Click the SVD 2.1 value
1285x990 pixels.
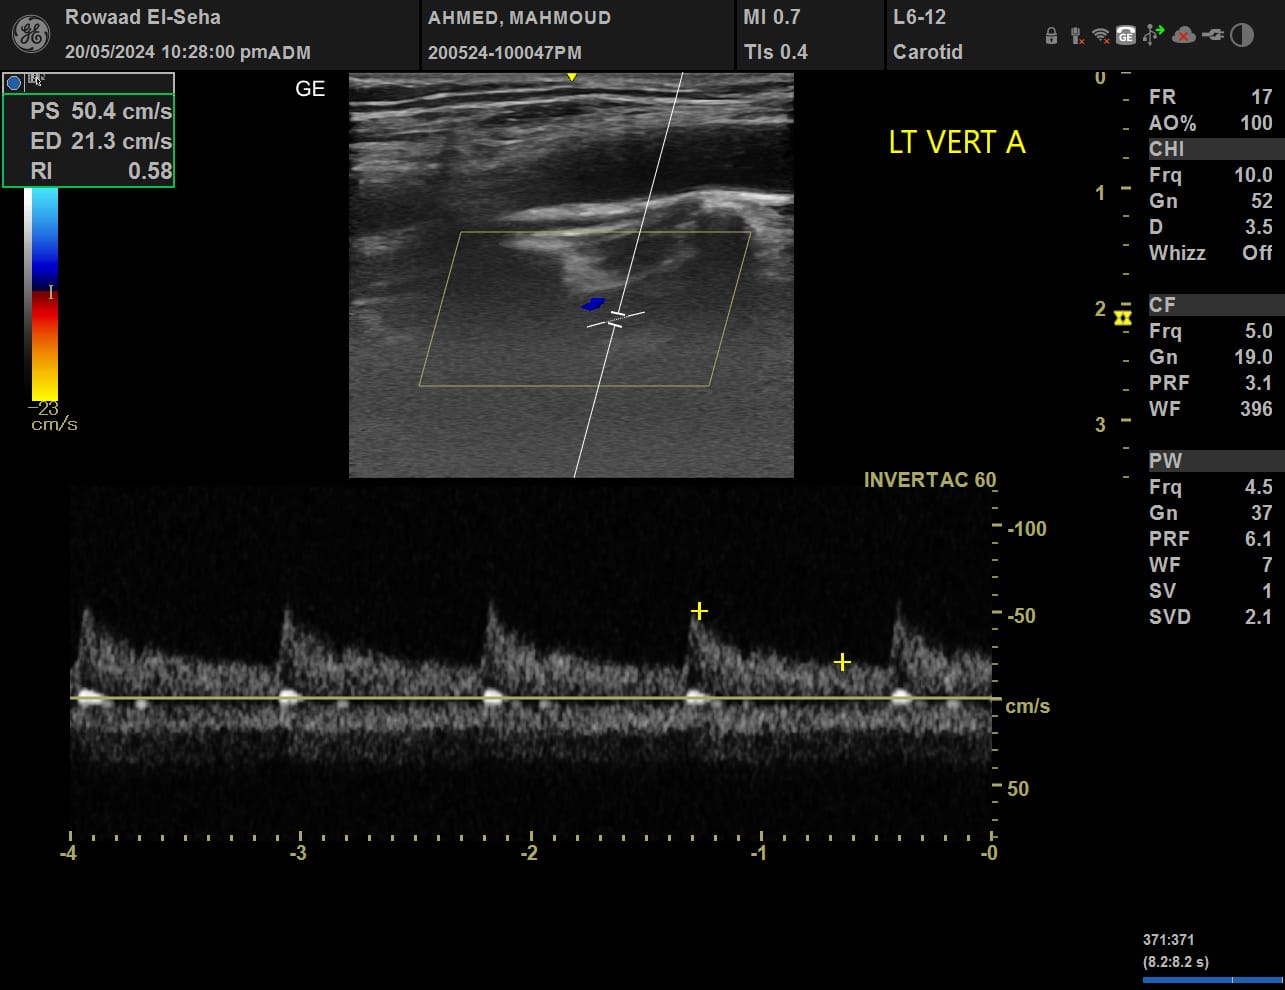[1211, 617]
